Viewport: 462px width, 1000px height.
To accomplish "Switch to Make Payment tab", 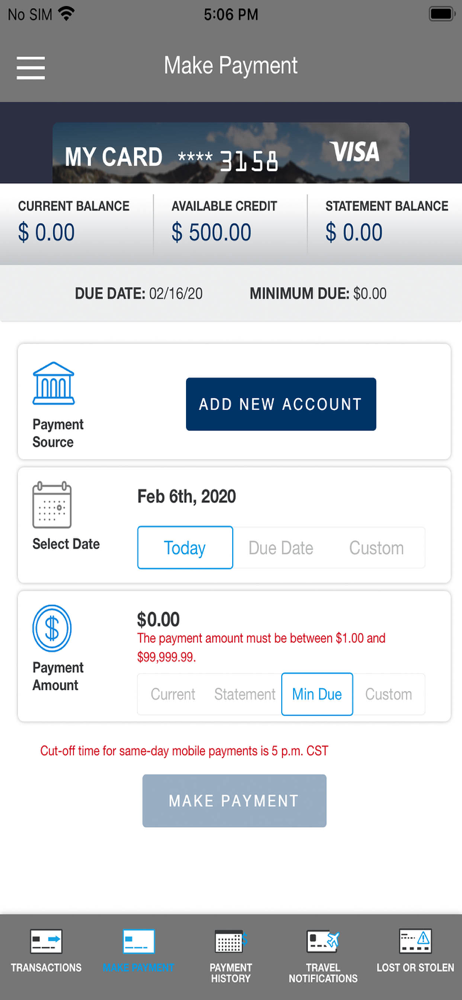I will click(x=138, y=950).
